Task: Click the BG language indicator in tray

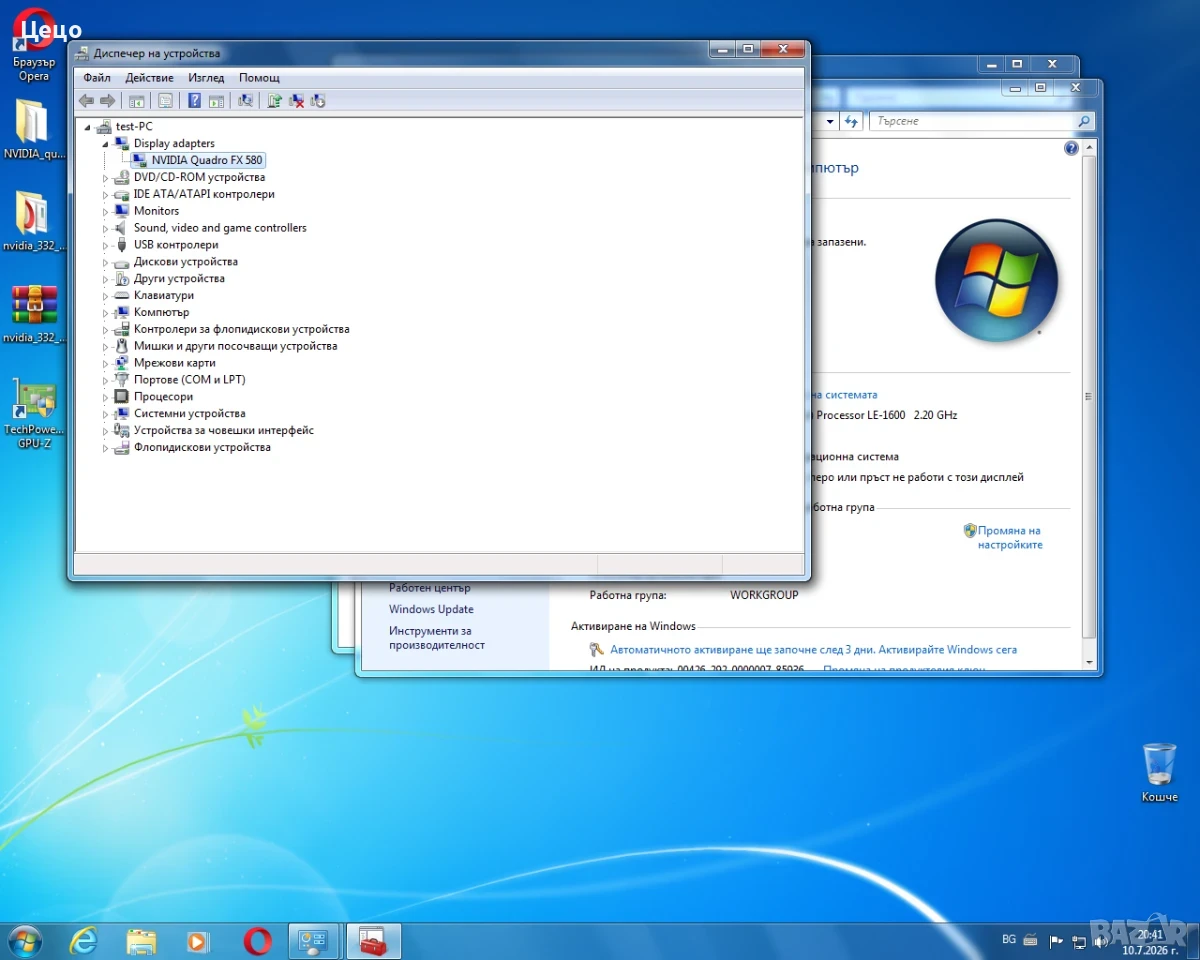Action: [1009, 940]
